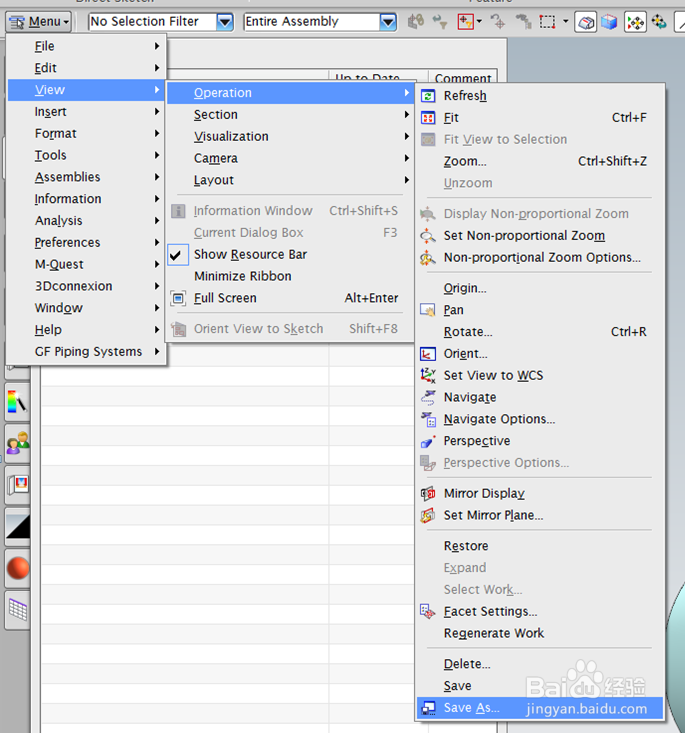Click the Set View to WCS icon
The image size is (685, 733).
point(428,375)
